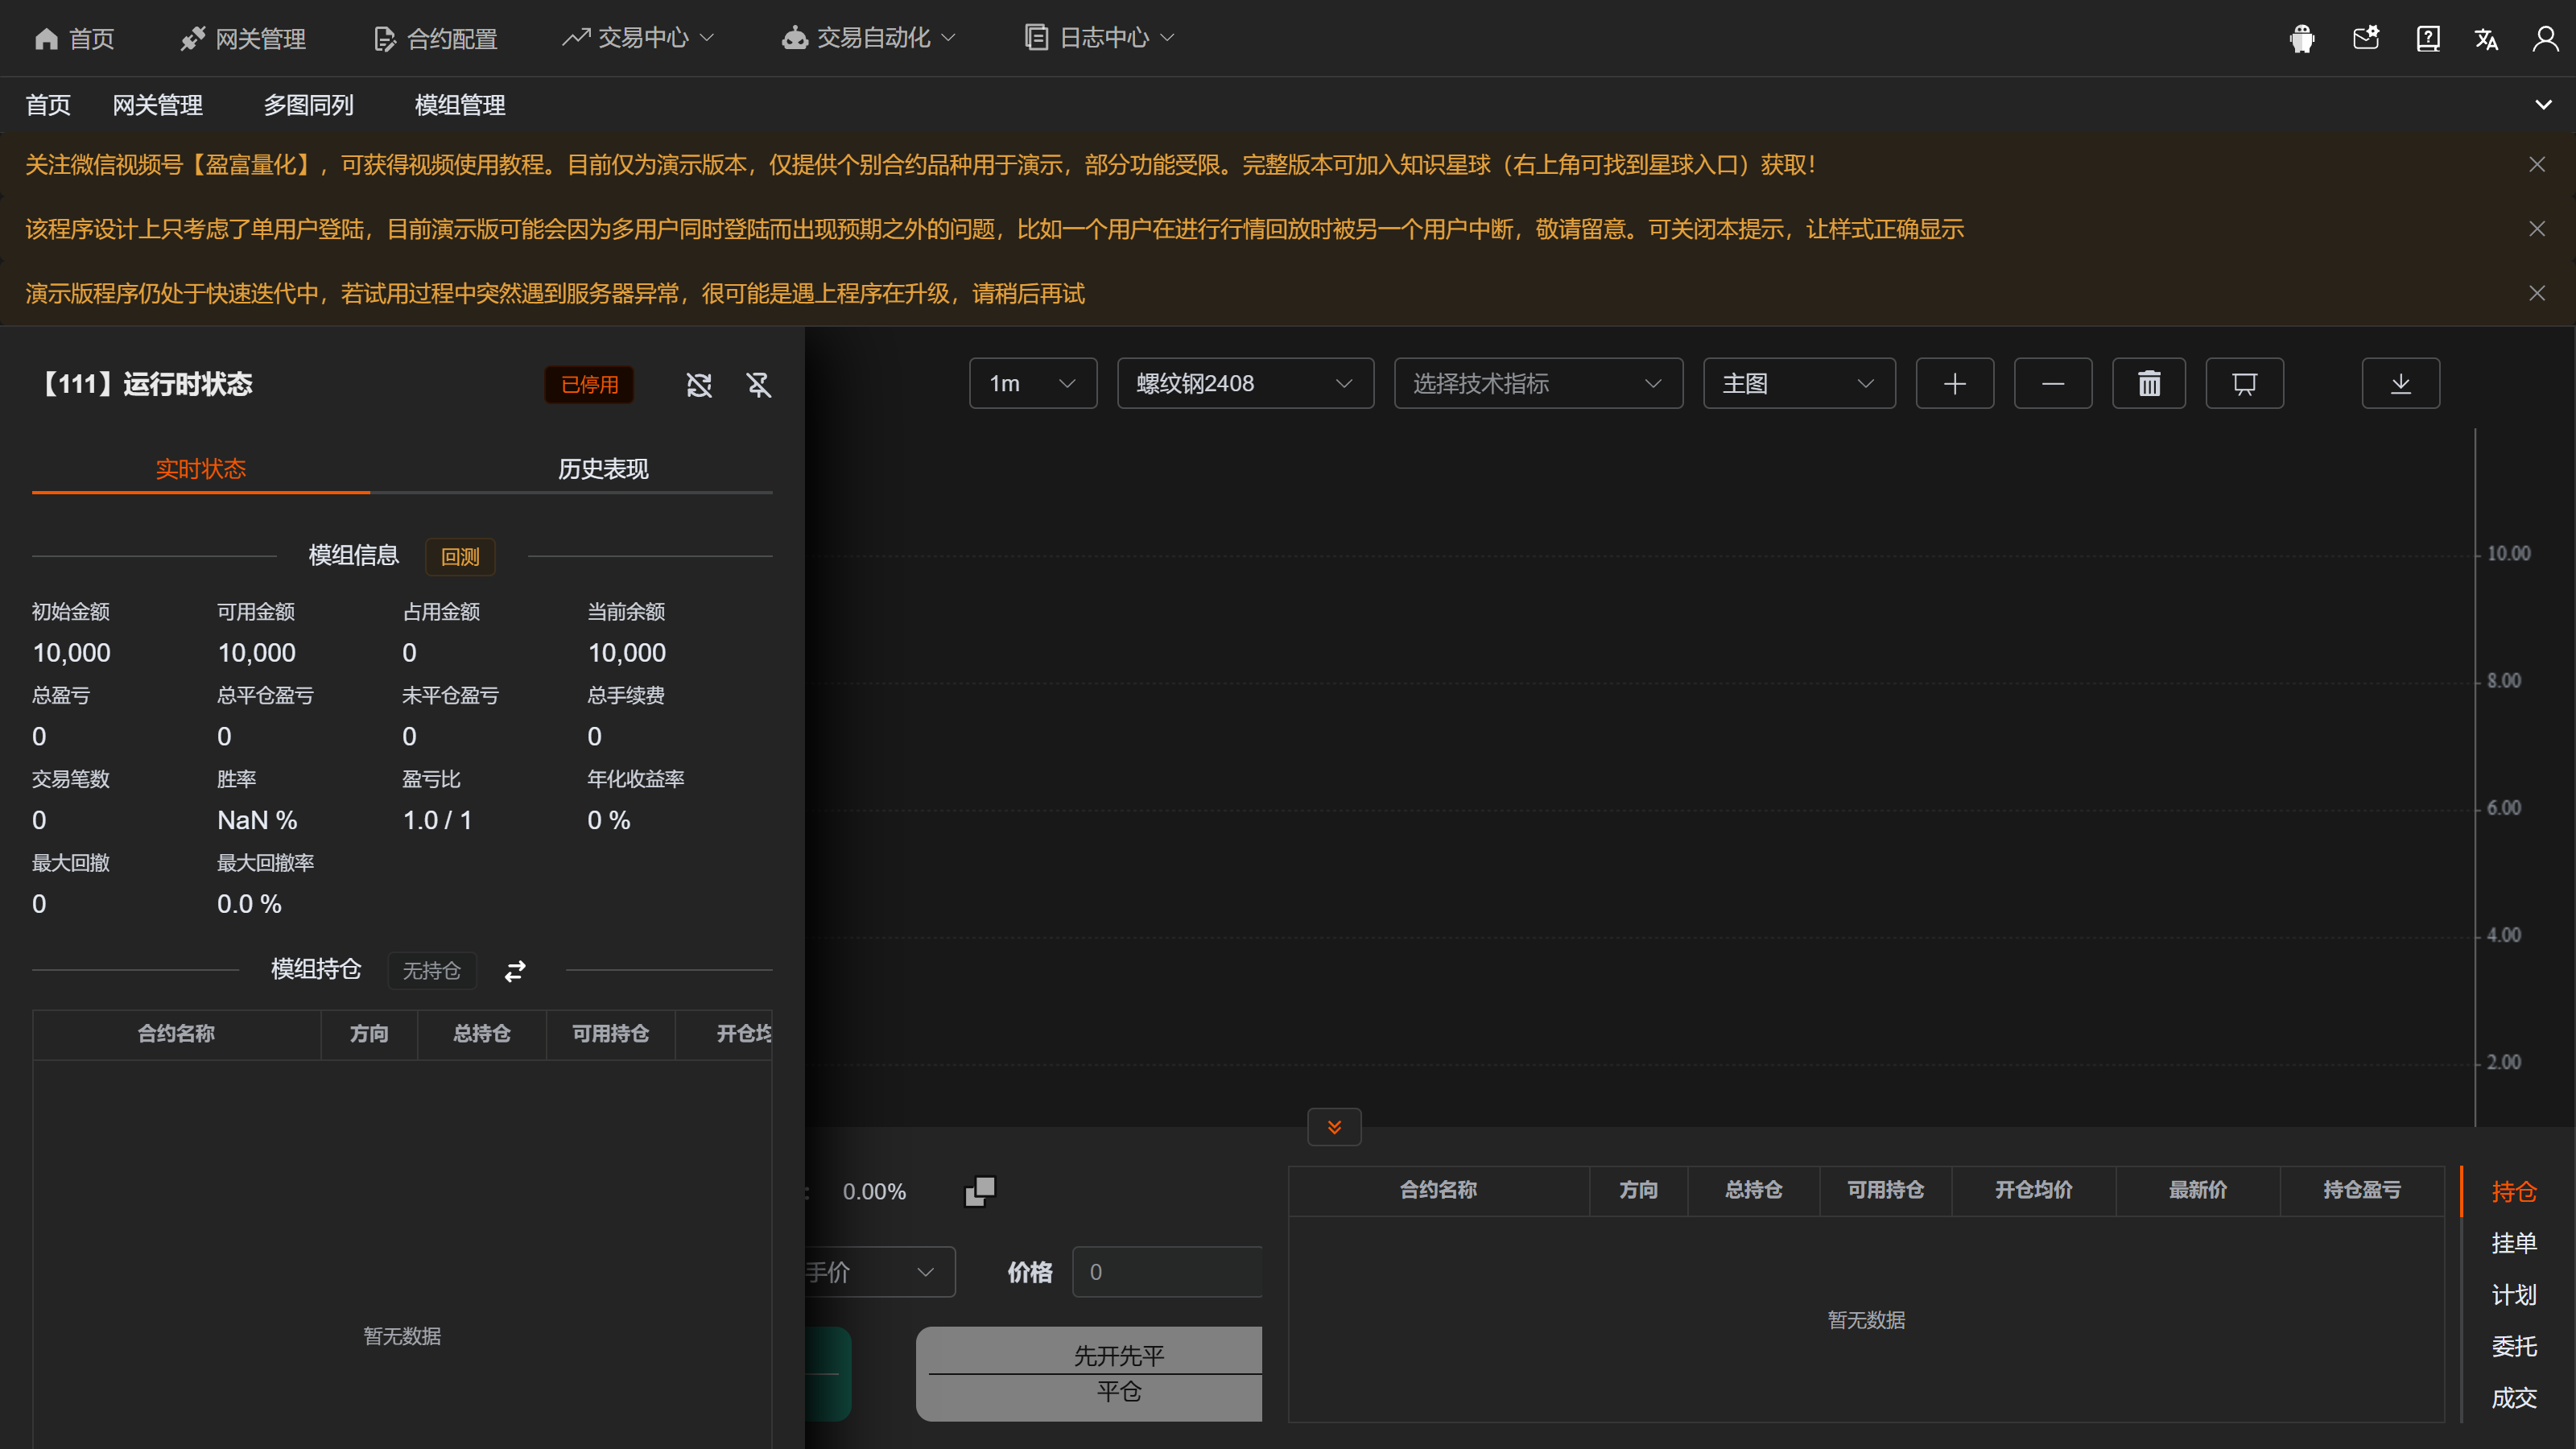Click the swap arrows icon beside 无持仓
Screen dimensions: 2576x1449
515,971
